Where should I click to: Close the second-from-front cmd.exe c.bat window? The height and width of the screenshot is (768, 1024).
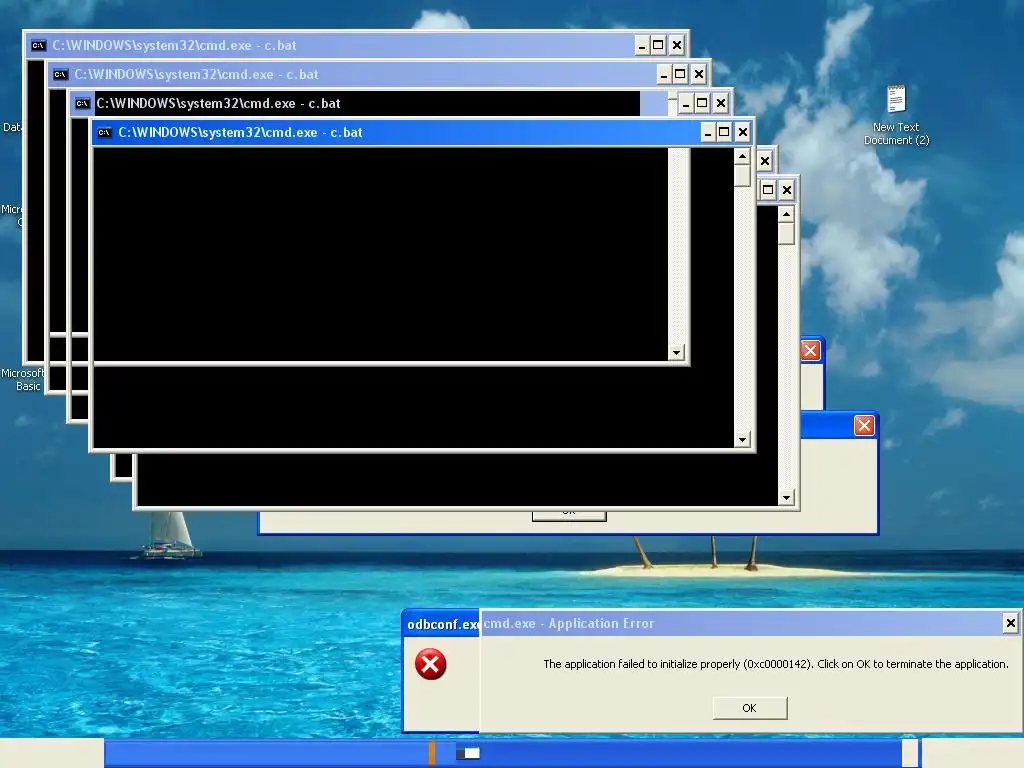[720, 103]
